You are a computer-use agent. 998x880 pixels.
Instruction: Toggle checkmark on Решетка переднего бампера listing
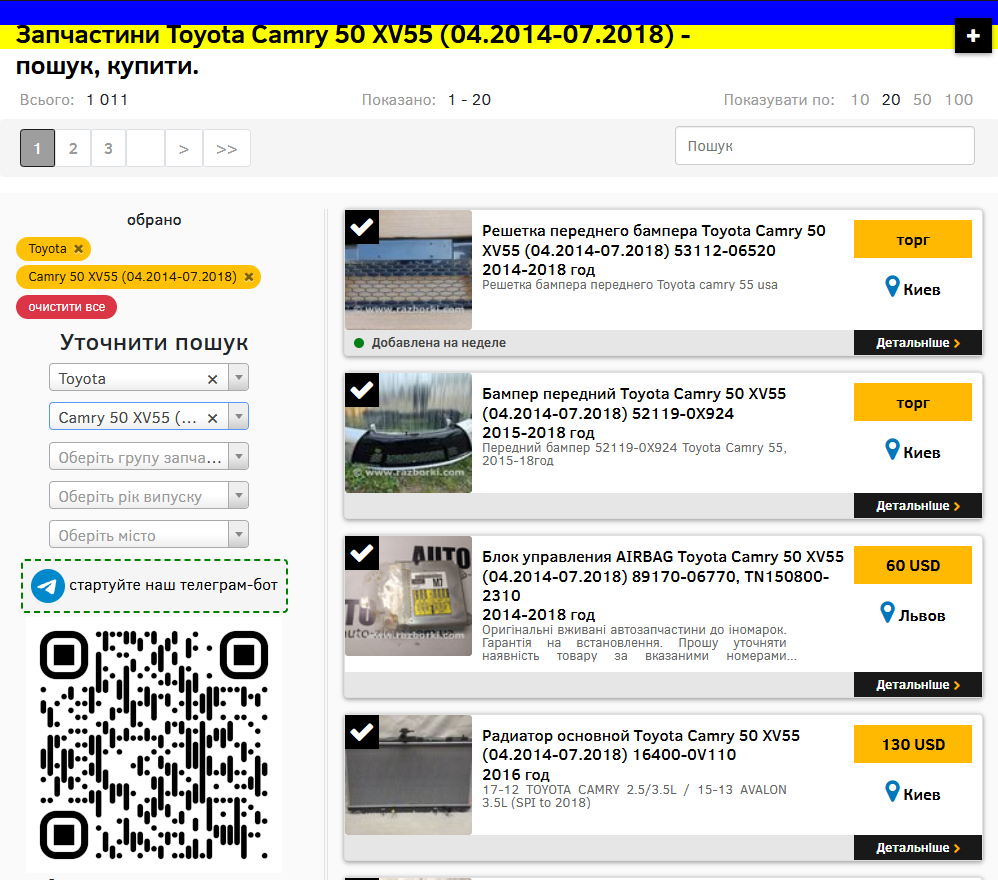pyautogui.click(x=362, y=227)
